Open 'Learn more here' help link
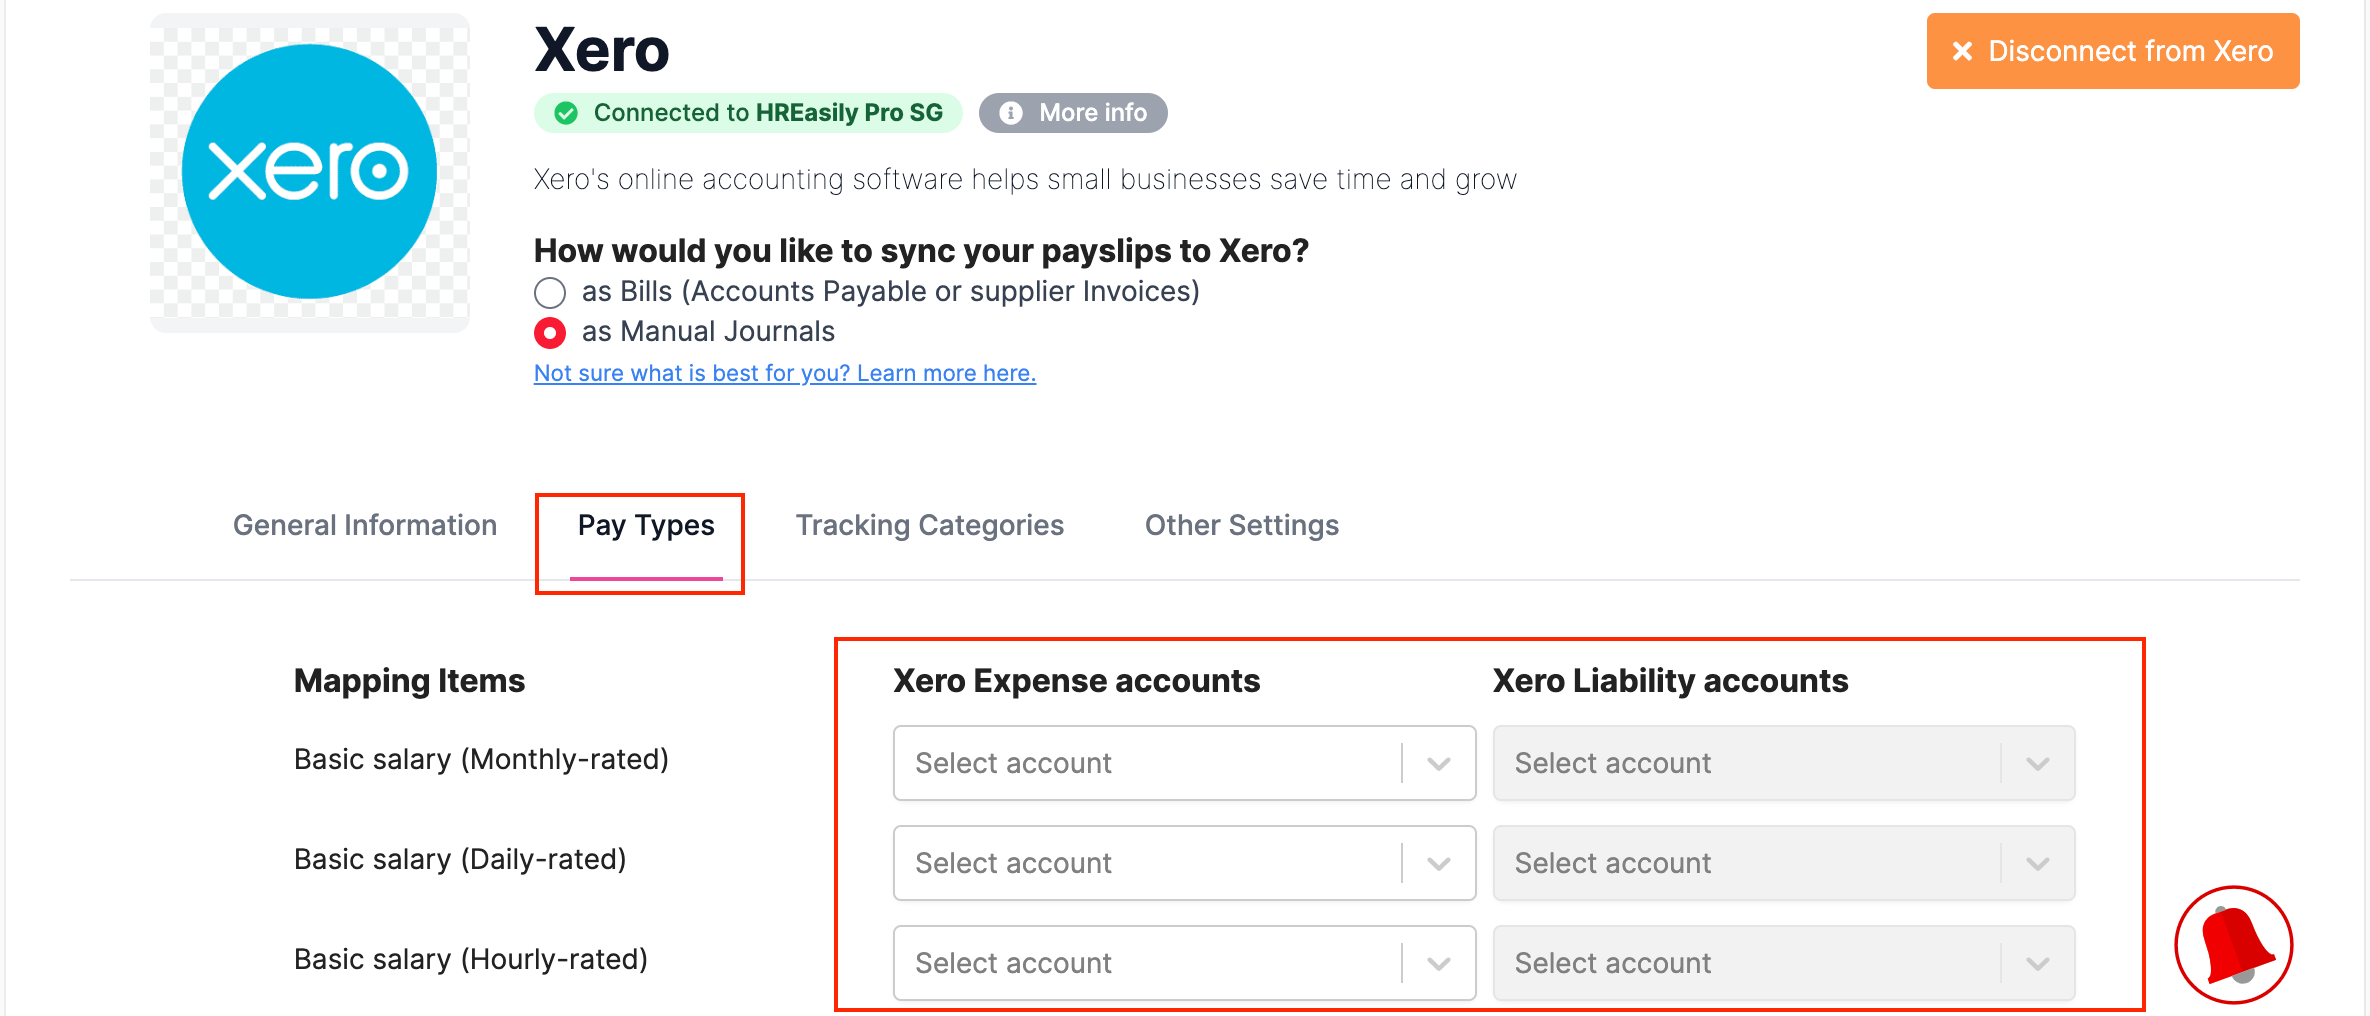The image size is (2370, 1016). tap(785, 373)
